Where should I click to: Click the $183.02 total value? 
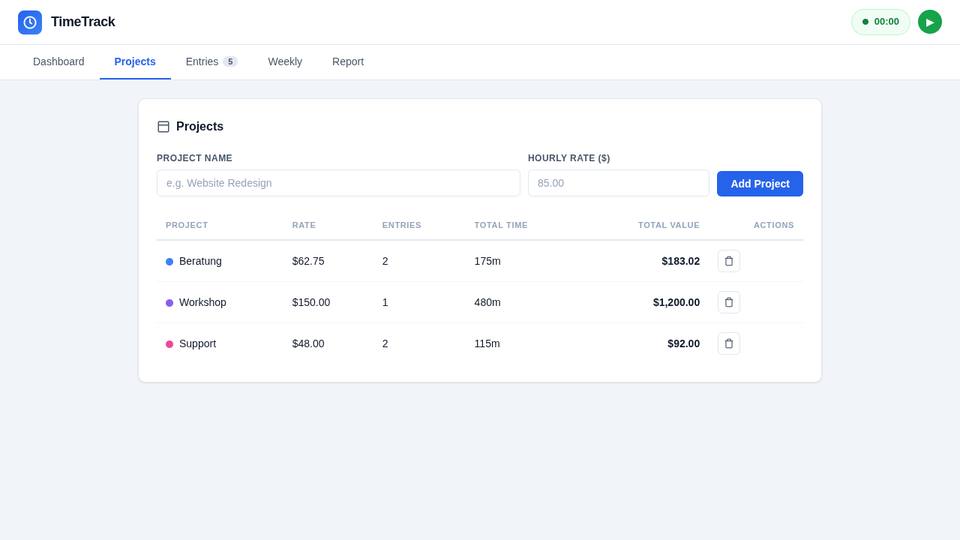680,261
